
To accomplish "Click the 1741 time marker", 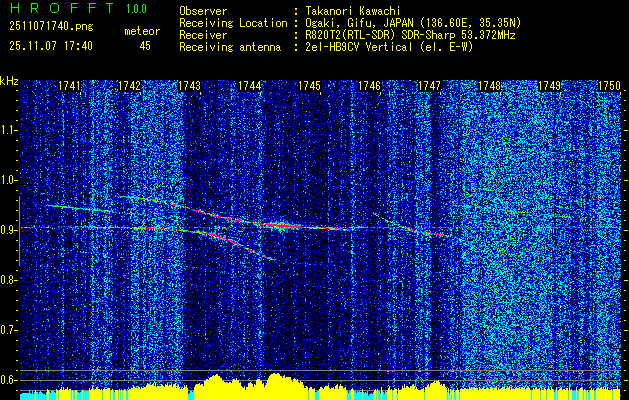I will pyautogui.click(x=69, y=86).
